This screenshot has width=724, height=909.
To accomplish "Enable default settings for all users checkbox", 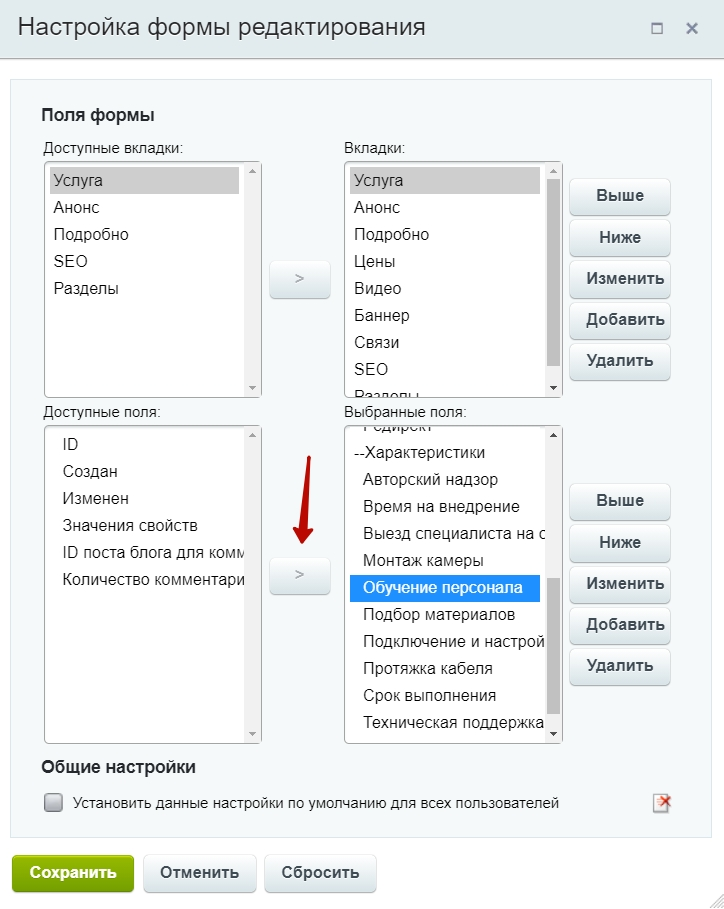I will coord(54,802).
